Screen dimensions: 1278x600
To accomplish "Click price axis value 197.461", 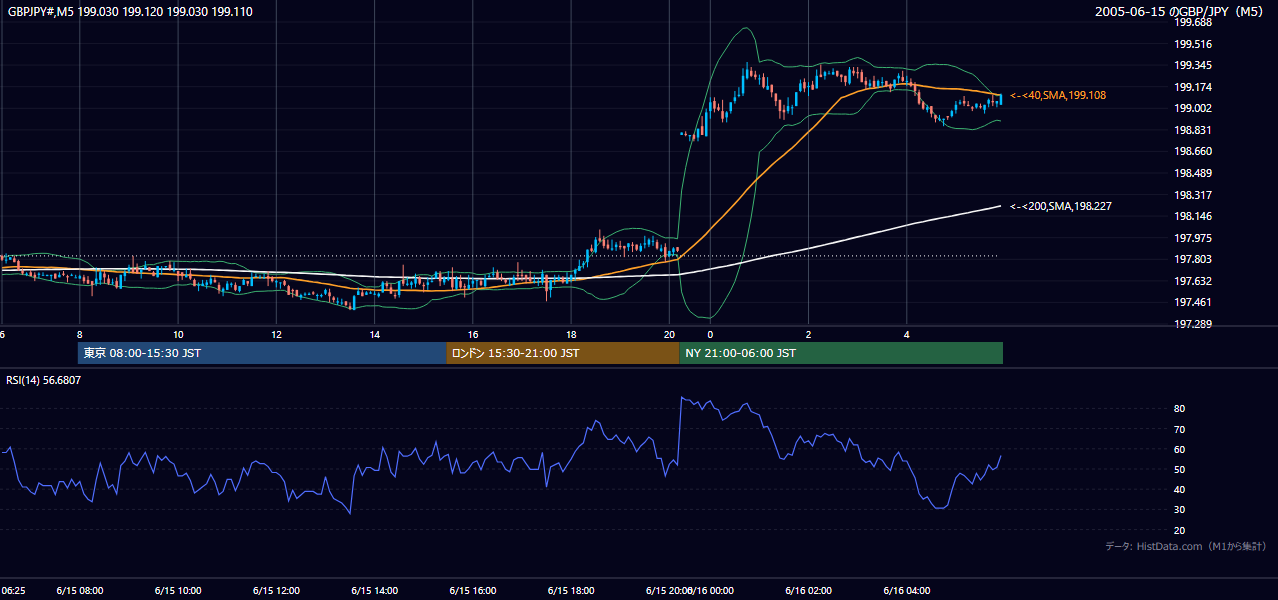I will (x=1192, y=302).
